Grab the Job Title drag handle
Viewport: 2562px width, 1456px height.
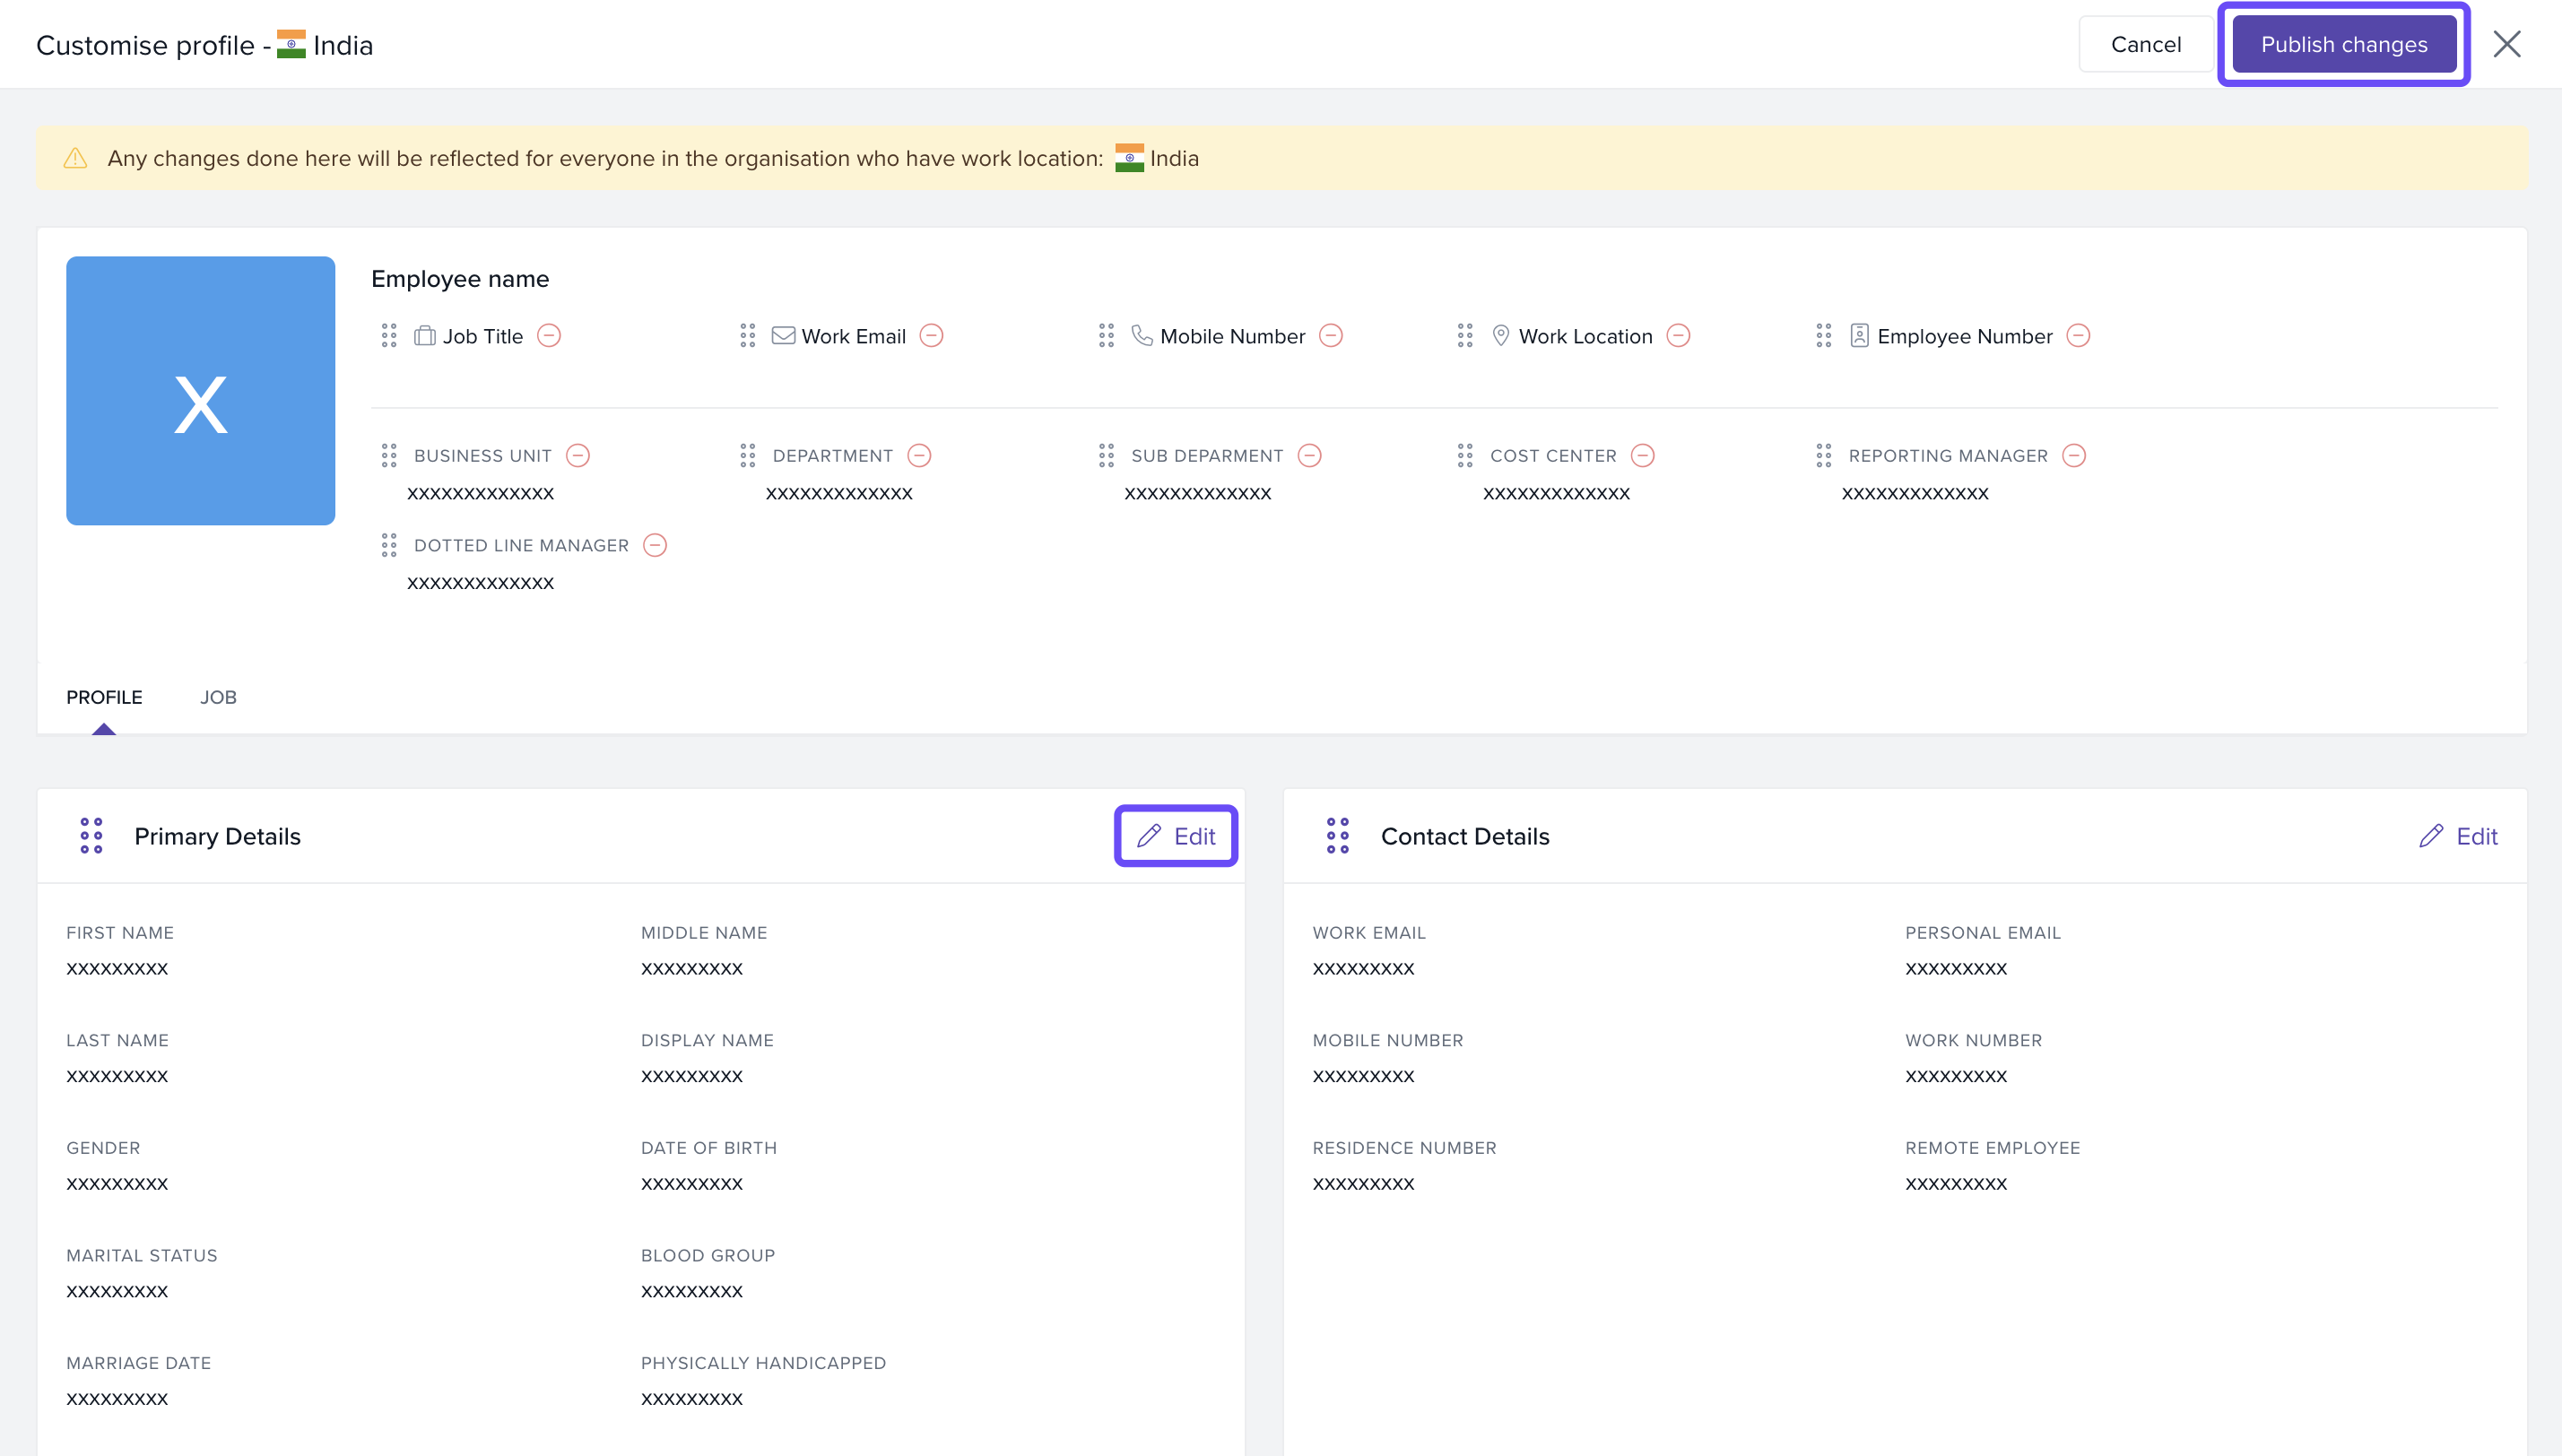point(389,336)
